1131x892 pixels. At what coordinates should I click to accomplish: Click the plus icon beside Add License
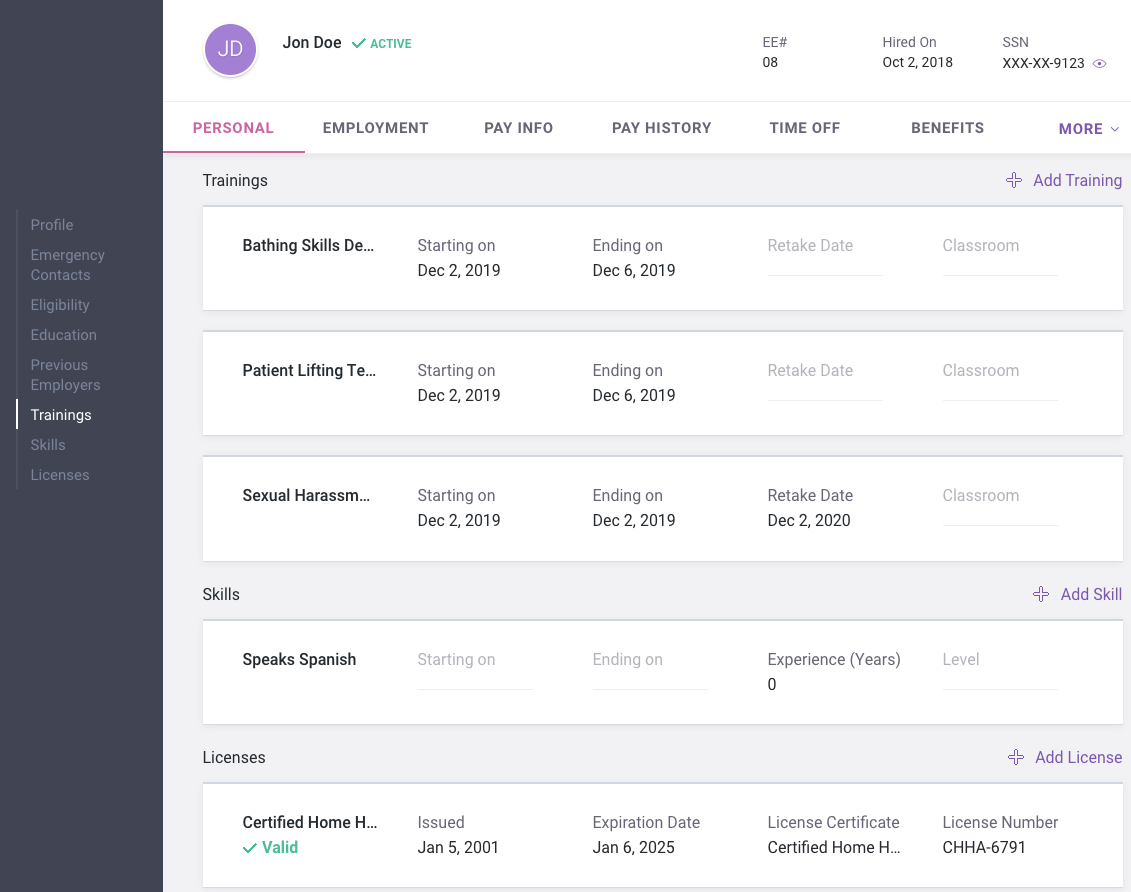click(x=1016, y=757)
